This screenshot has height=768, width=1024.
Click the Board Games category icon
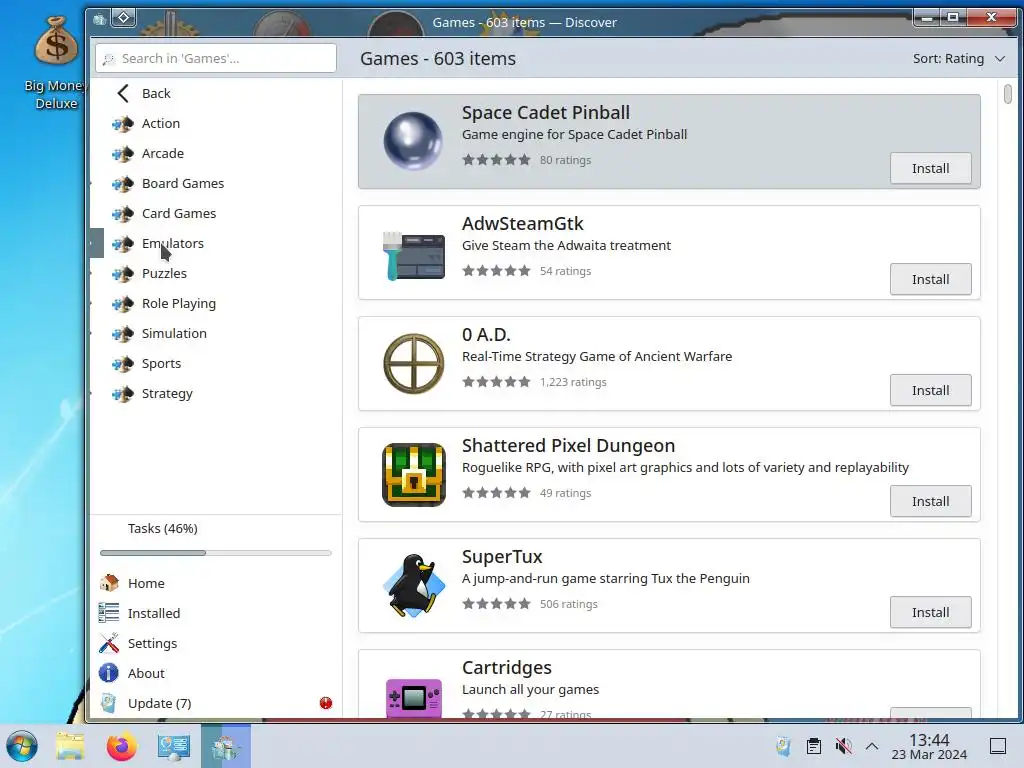[122, 184]
